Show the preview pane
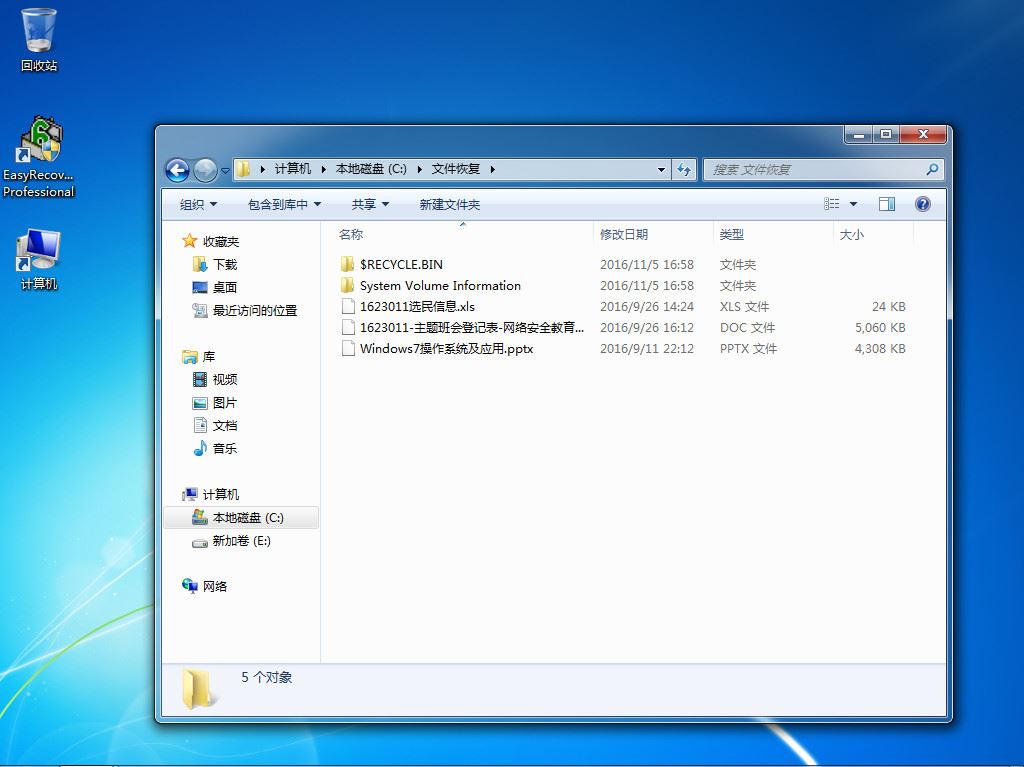 click(x=887, y=204)
